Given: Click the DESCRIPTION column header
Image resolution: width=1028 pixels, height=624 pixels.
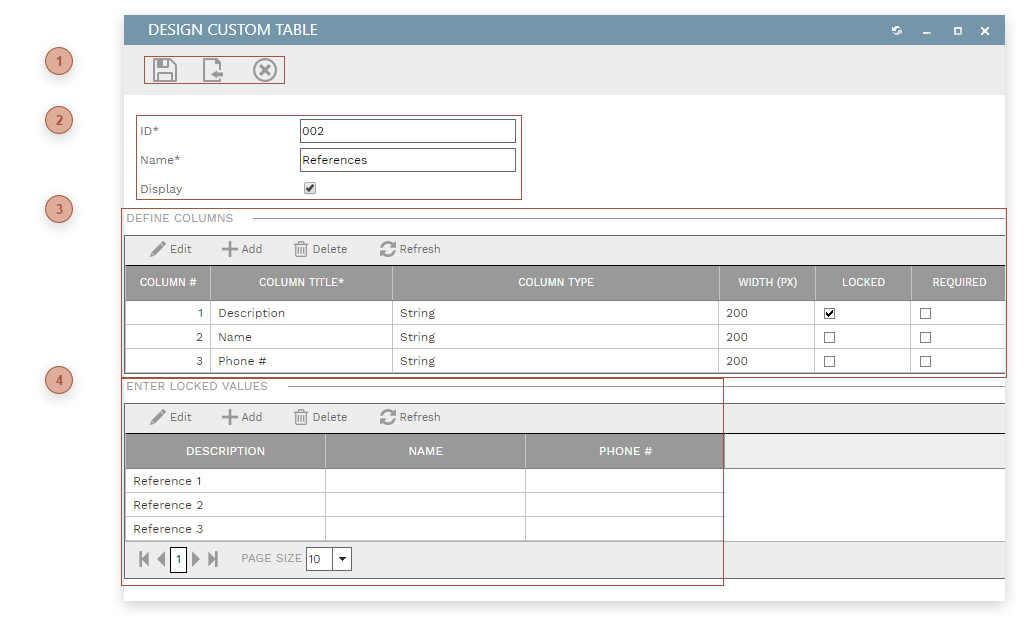Looking at the screenshot, I should [x=225, y=451].
